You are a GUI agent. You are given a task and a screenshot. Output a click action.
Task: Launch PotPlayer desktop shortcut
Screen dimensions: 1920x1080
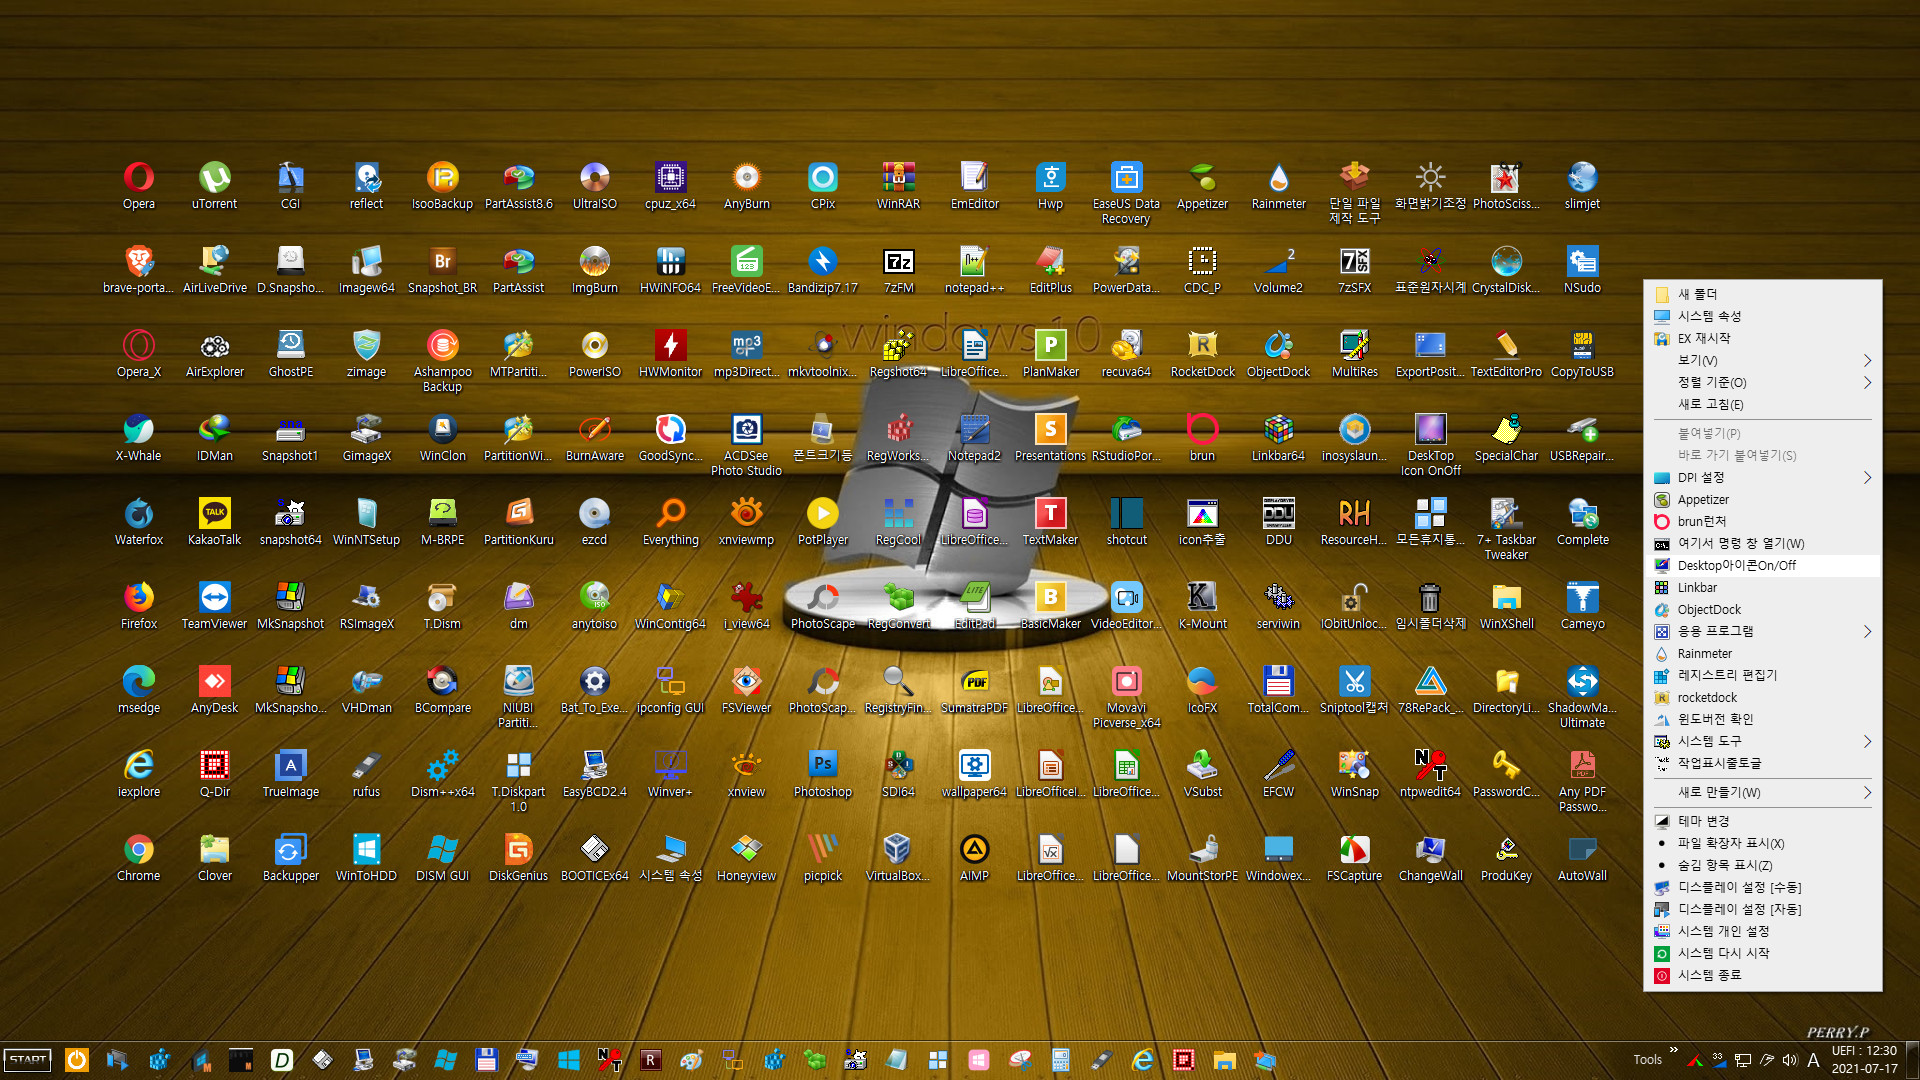pos(822,522)
